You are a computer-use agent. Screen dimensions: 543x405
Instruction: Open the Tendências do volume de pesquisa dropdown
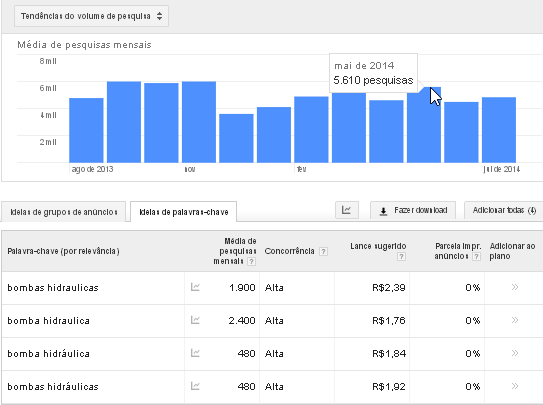[91, 16]
